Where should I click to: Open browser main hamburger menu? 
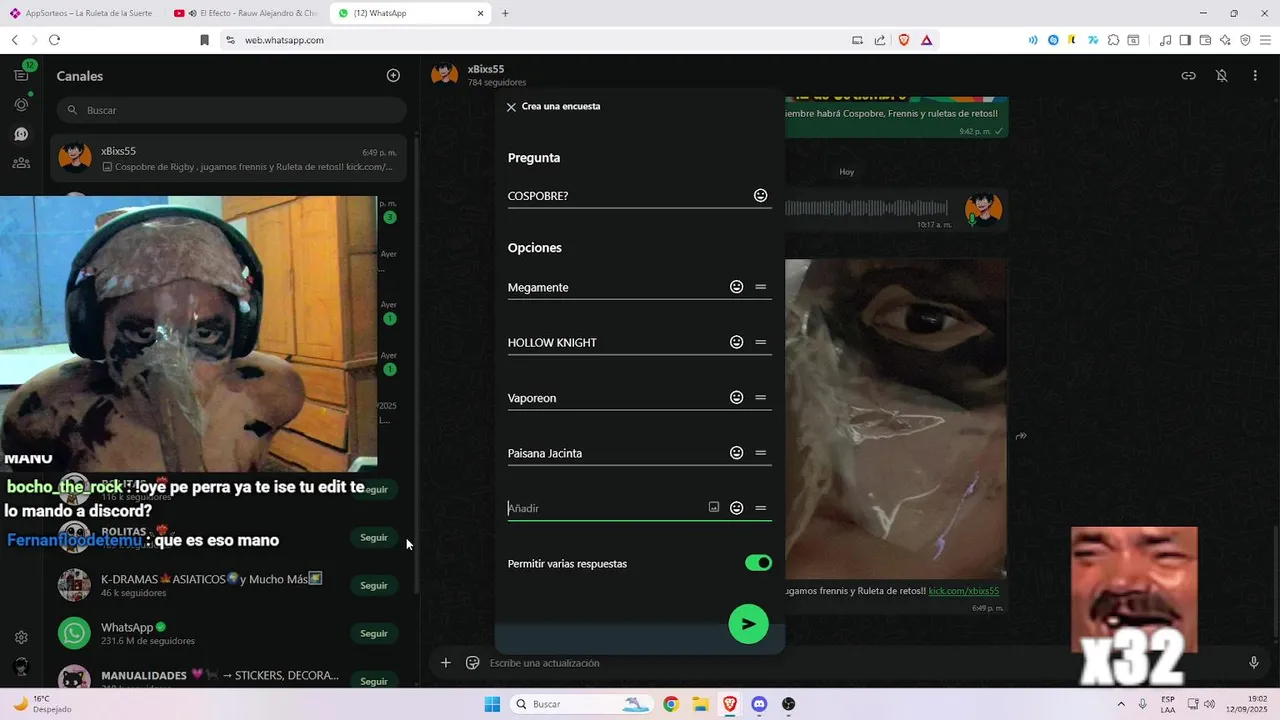pyautogui.click(x=1265, y=40)
